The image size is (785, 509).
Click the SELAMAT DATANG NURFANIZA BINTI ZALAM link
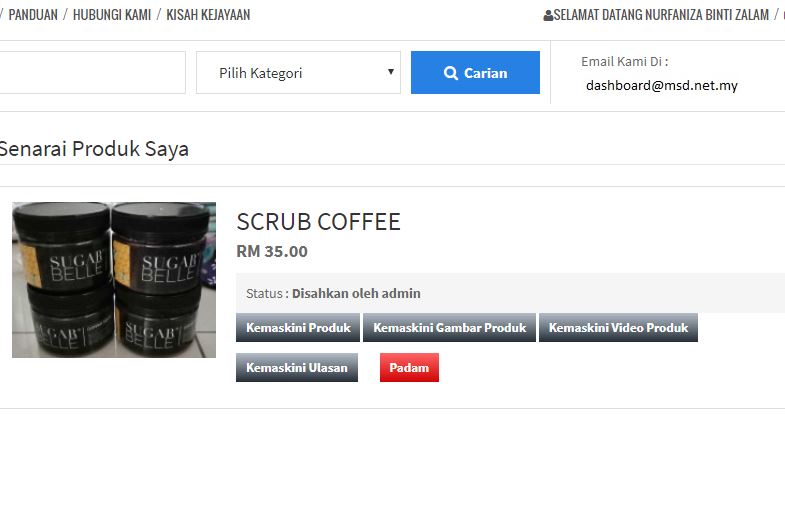pos(661,15)
